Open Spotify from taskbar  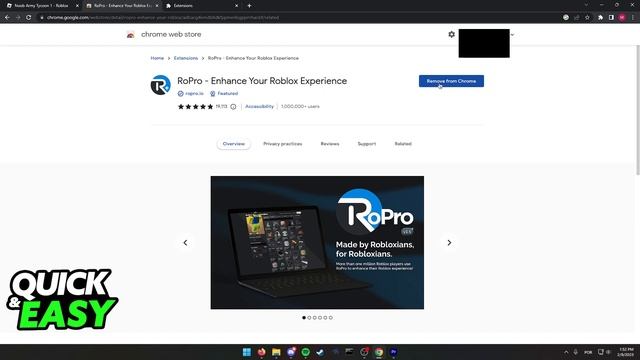click(305, 352)
